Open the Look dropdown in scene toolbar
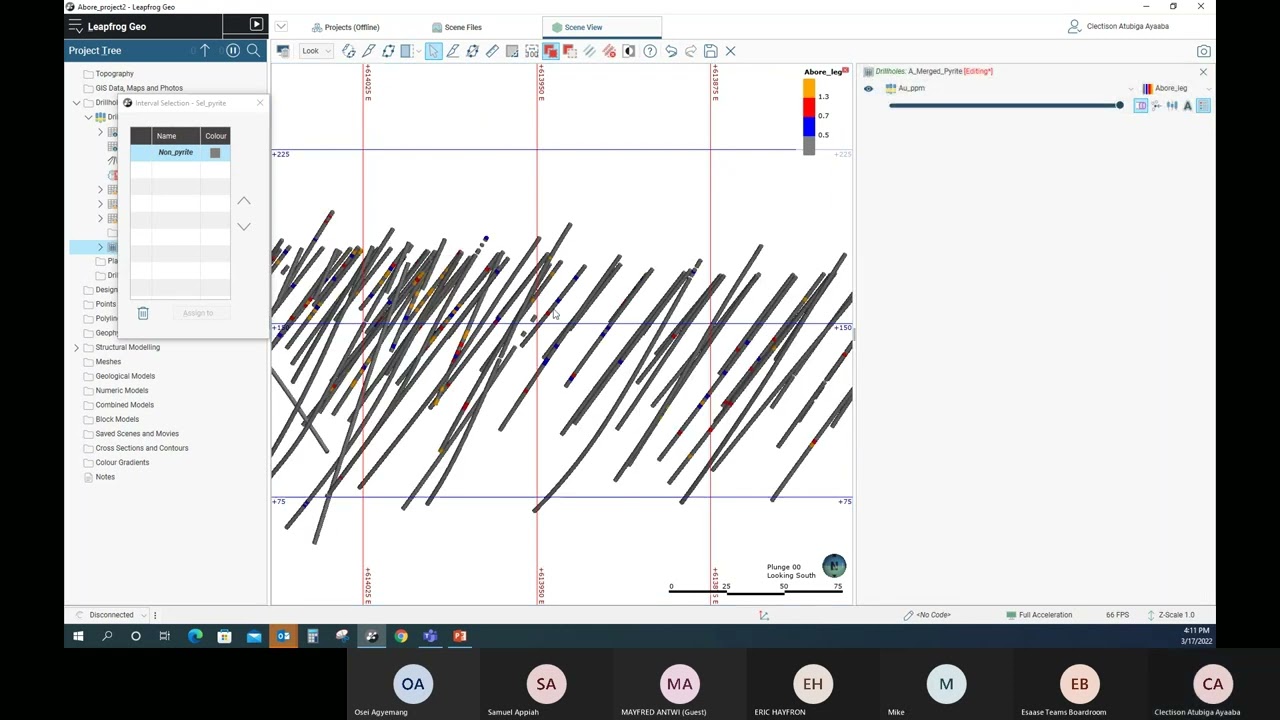Screen dimensions: 1280x720 click(318, 51)
